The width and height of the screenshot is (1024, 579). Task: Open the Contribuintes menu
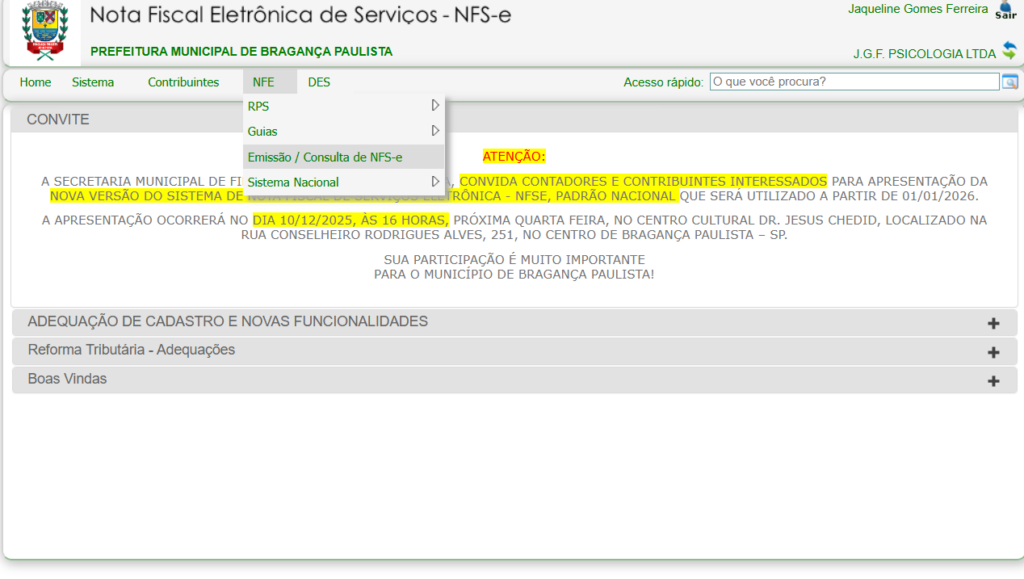click(x=183, y=82)
